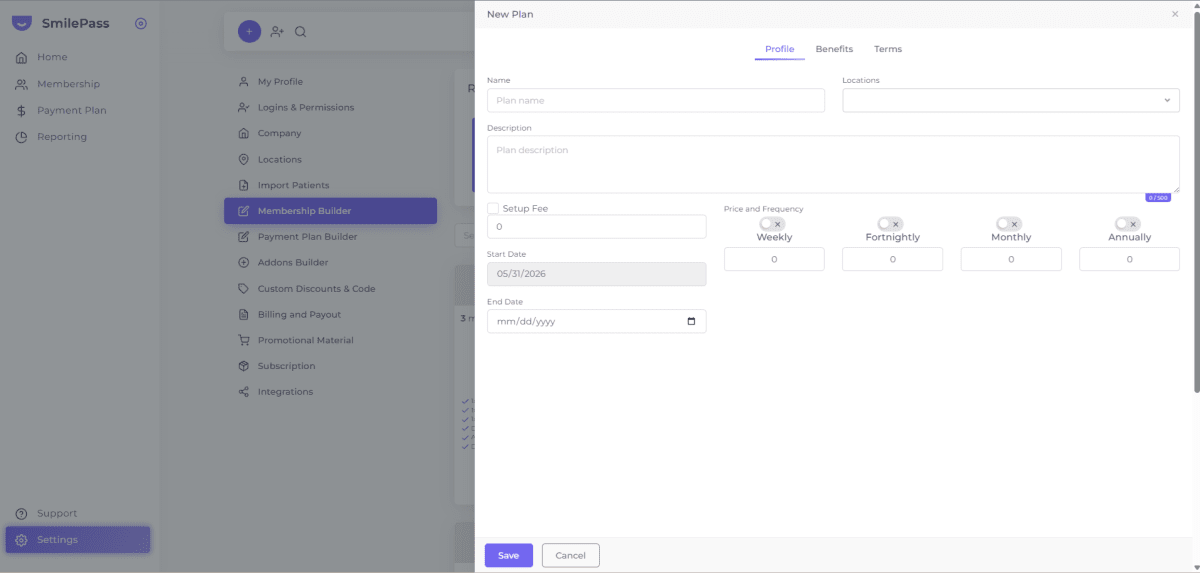Screen dimensions: 1200x573
Task: Switch to the Terms tab
Action: pyautogui.click(x=888, y=49)
